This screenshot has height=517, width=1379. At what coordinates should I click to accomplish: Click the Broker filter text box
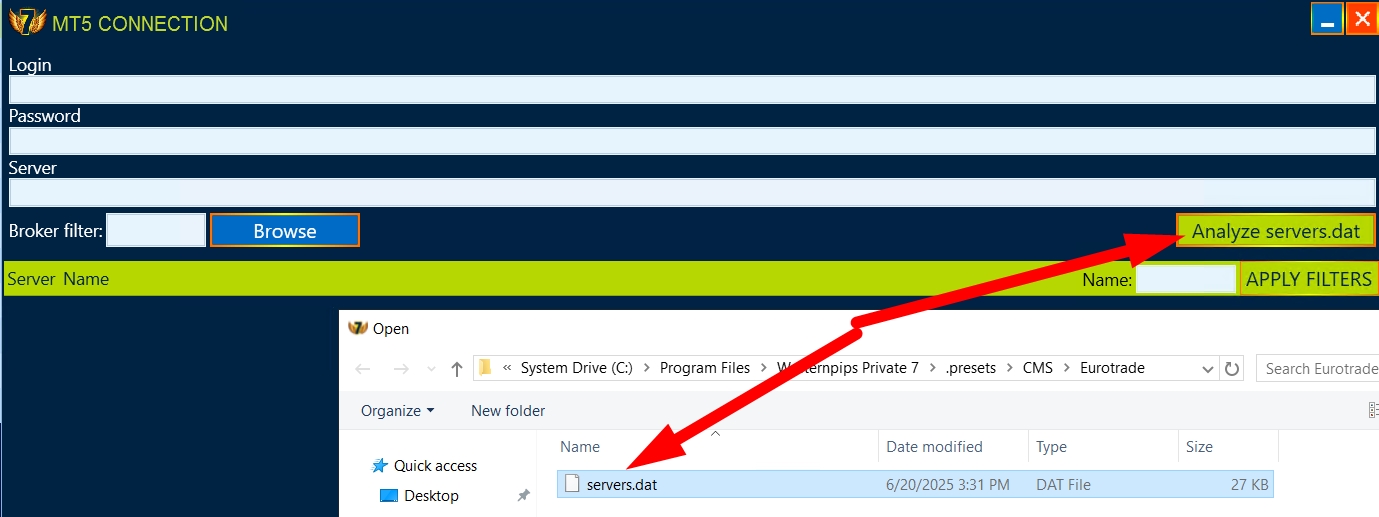pyautogui.click(x=156, y=230)
